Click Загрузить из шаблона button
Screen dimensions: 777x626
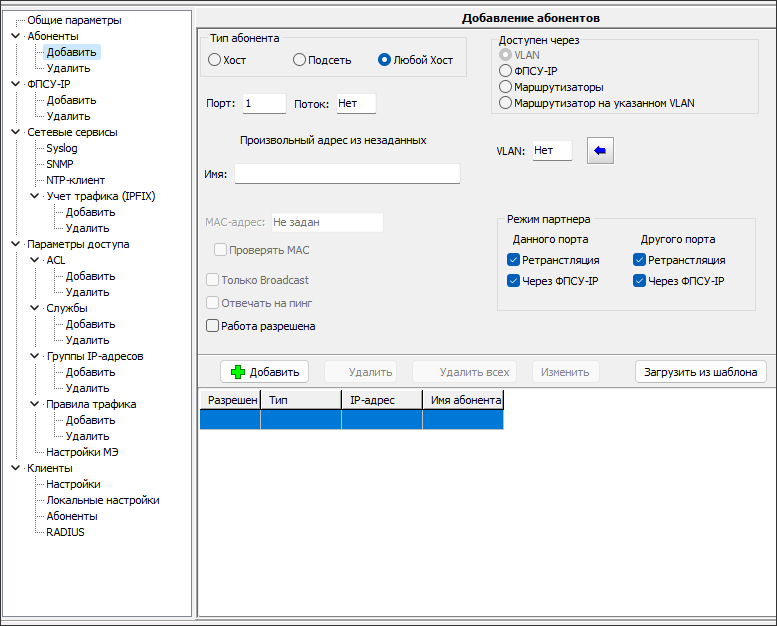(x=700, y=372)
